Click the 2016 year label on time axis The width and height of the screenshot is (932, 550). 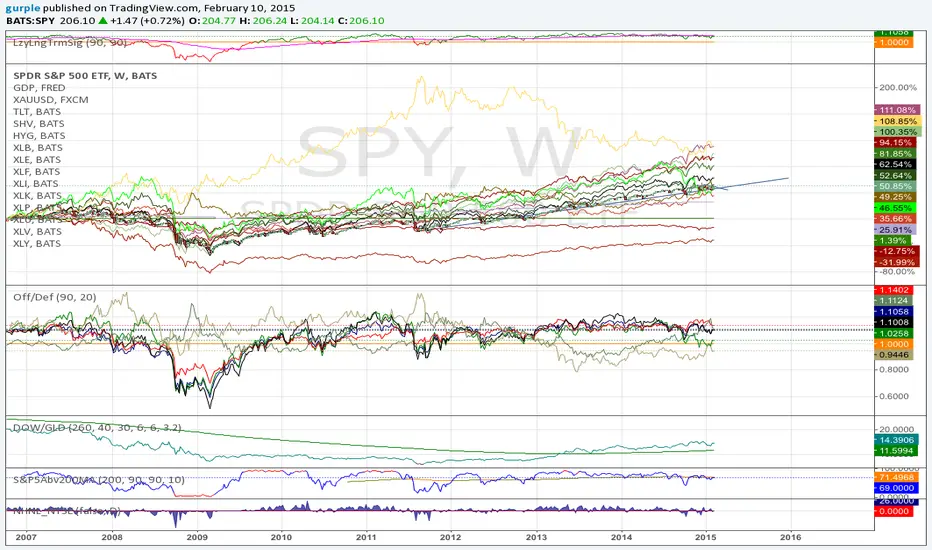pos(791,538)
